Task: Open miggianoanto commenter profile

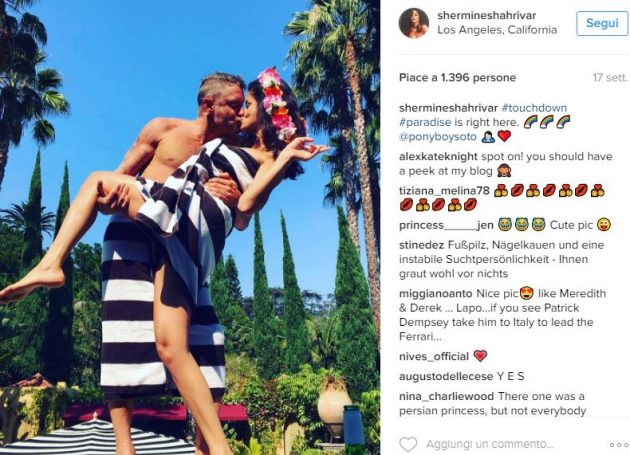Action: coord(436,294)
